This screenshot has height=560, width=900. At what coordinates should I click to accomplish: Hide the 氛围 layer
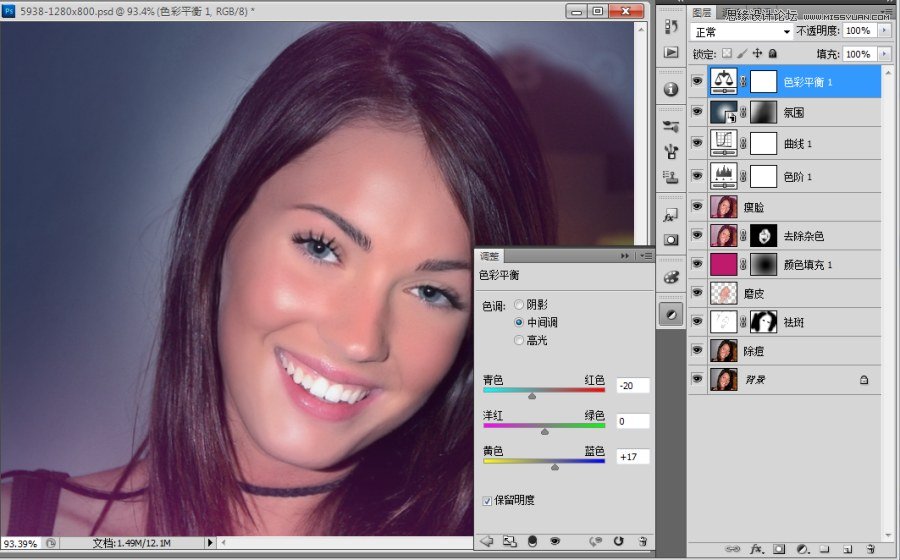point(697,111)
